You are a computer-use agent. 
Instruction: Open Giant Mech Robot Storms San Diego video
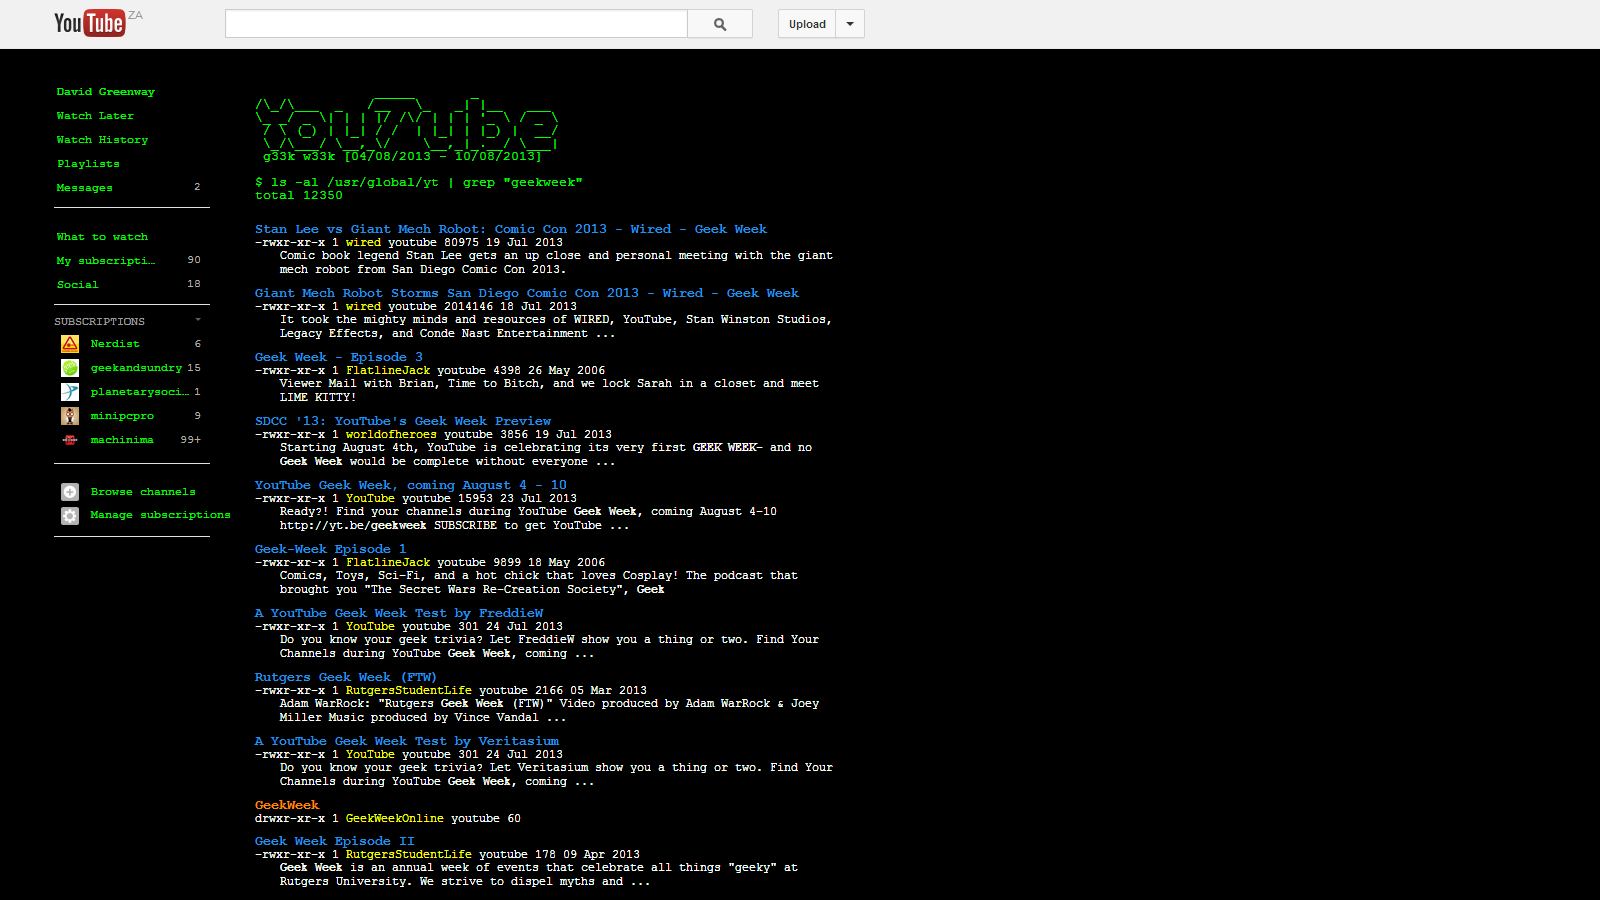527,293
